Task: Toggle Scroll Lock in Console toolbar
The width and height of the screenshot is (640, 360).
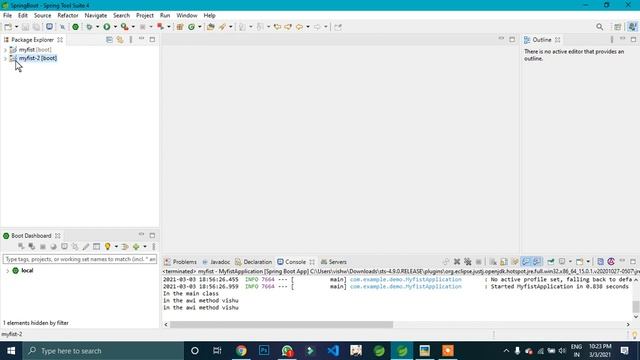Action: 504,262
